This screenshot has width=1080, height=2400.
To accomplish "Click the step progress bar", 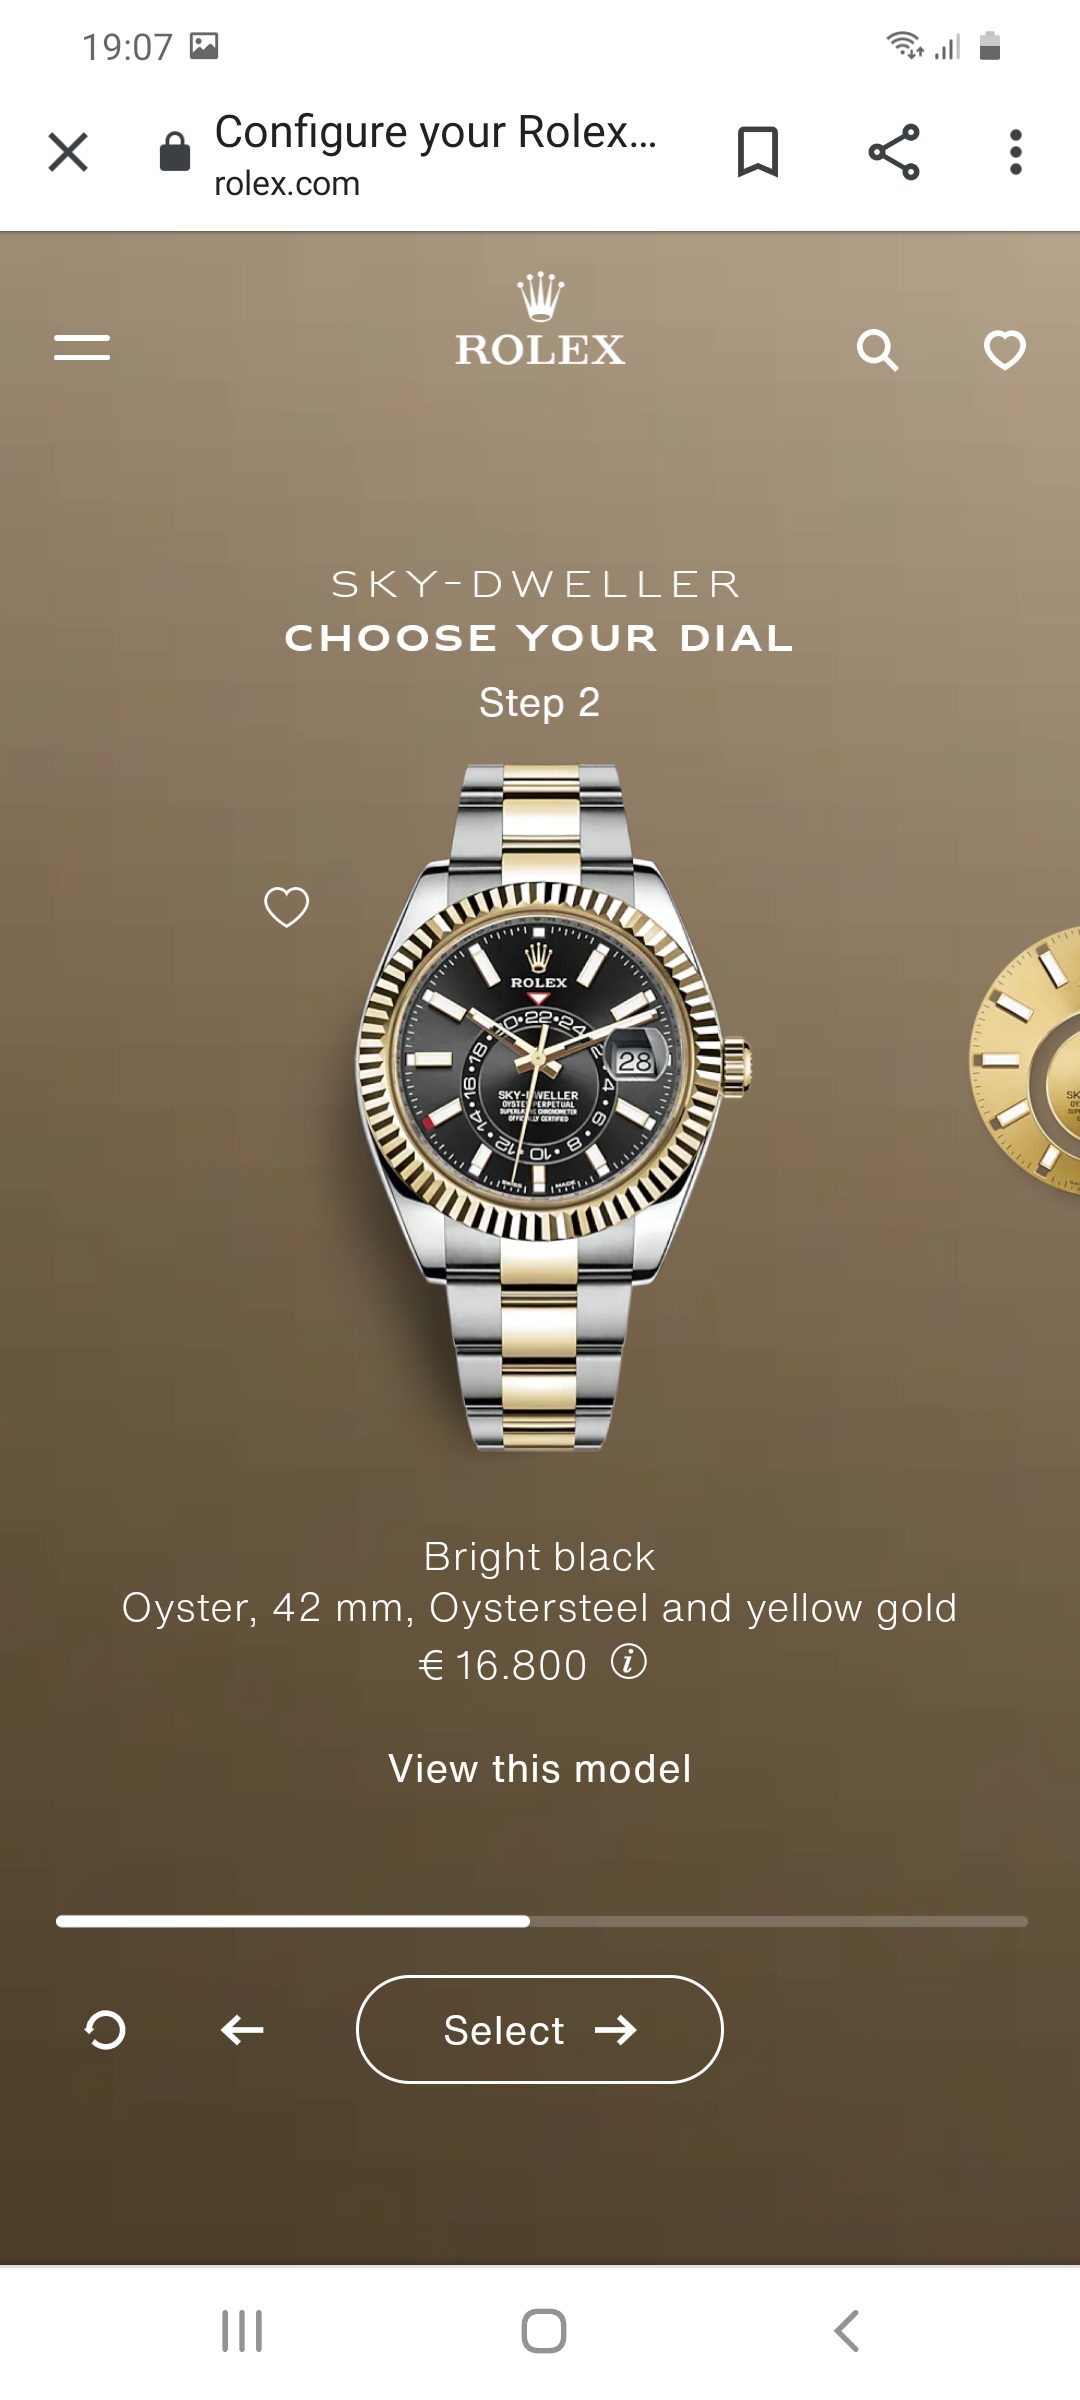I will [x=542, y=1921].
